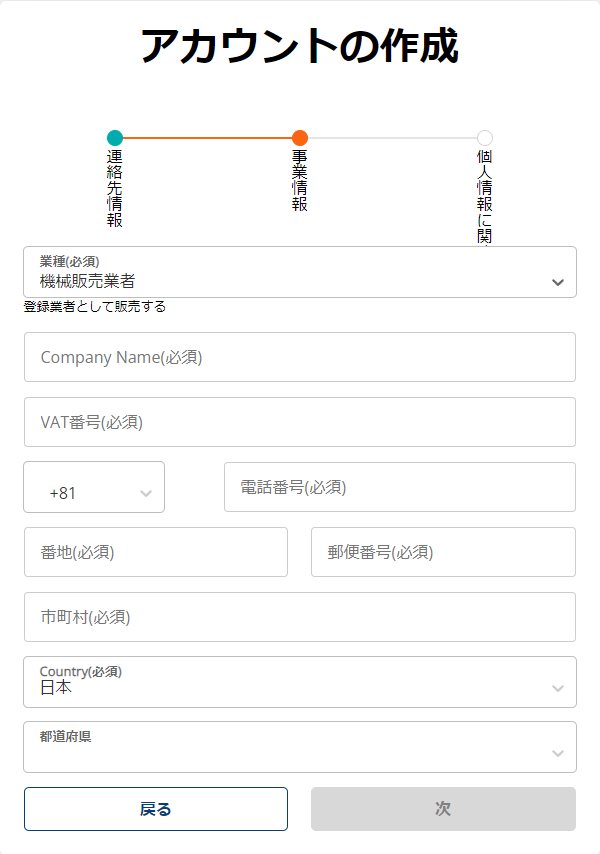Focus the VAT番号 input field
The image size is (600, 854).
click(x=300, y=422)
